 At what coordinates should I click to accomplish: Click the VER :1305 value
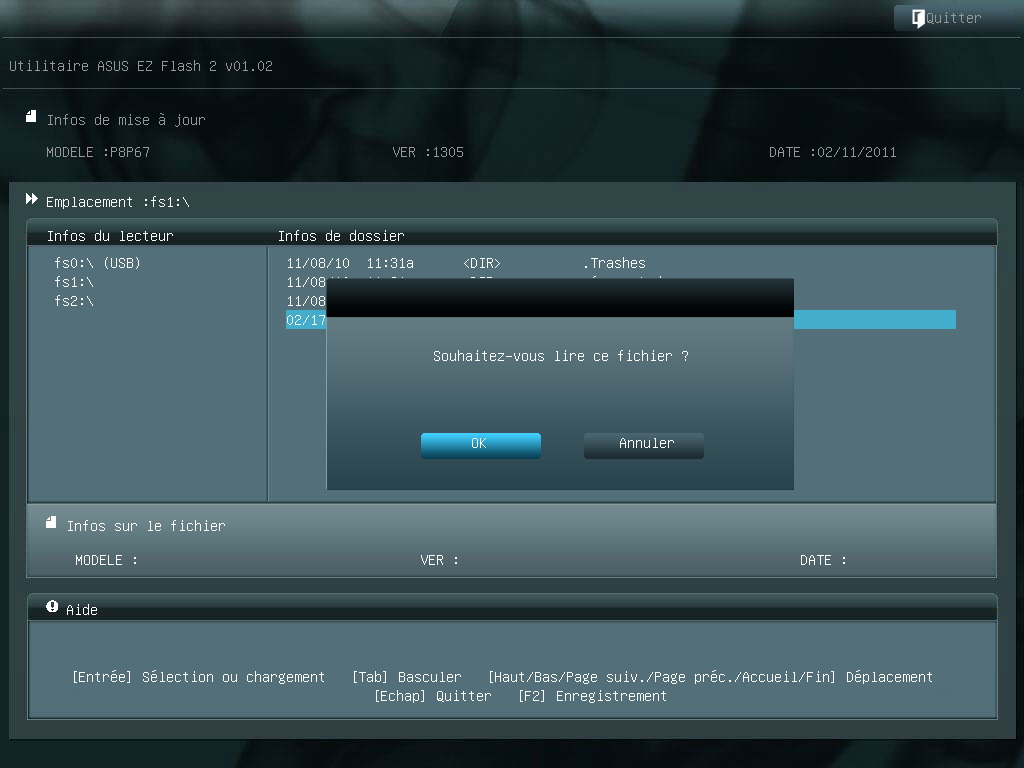click(428, 152)
